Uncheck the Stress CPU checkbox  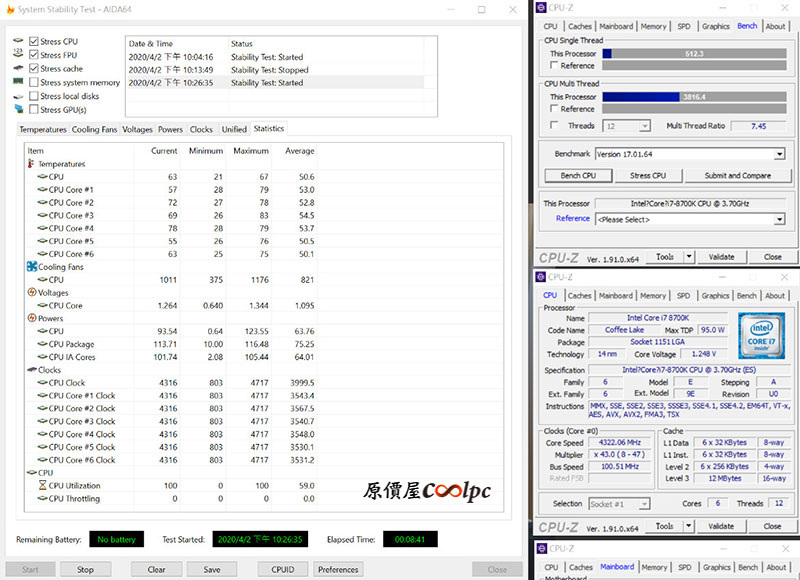[x=34, y=41]
